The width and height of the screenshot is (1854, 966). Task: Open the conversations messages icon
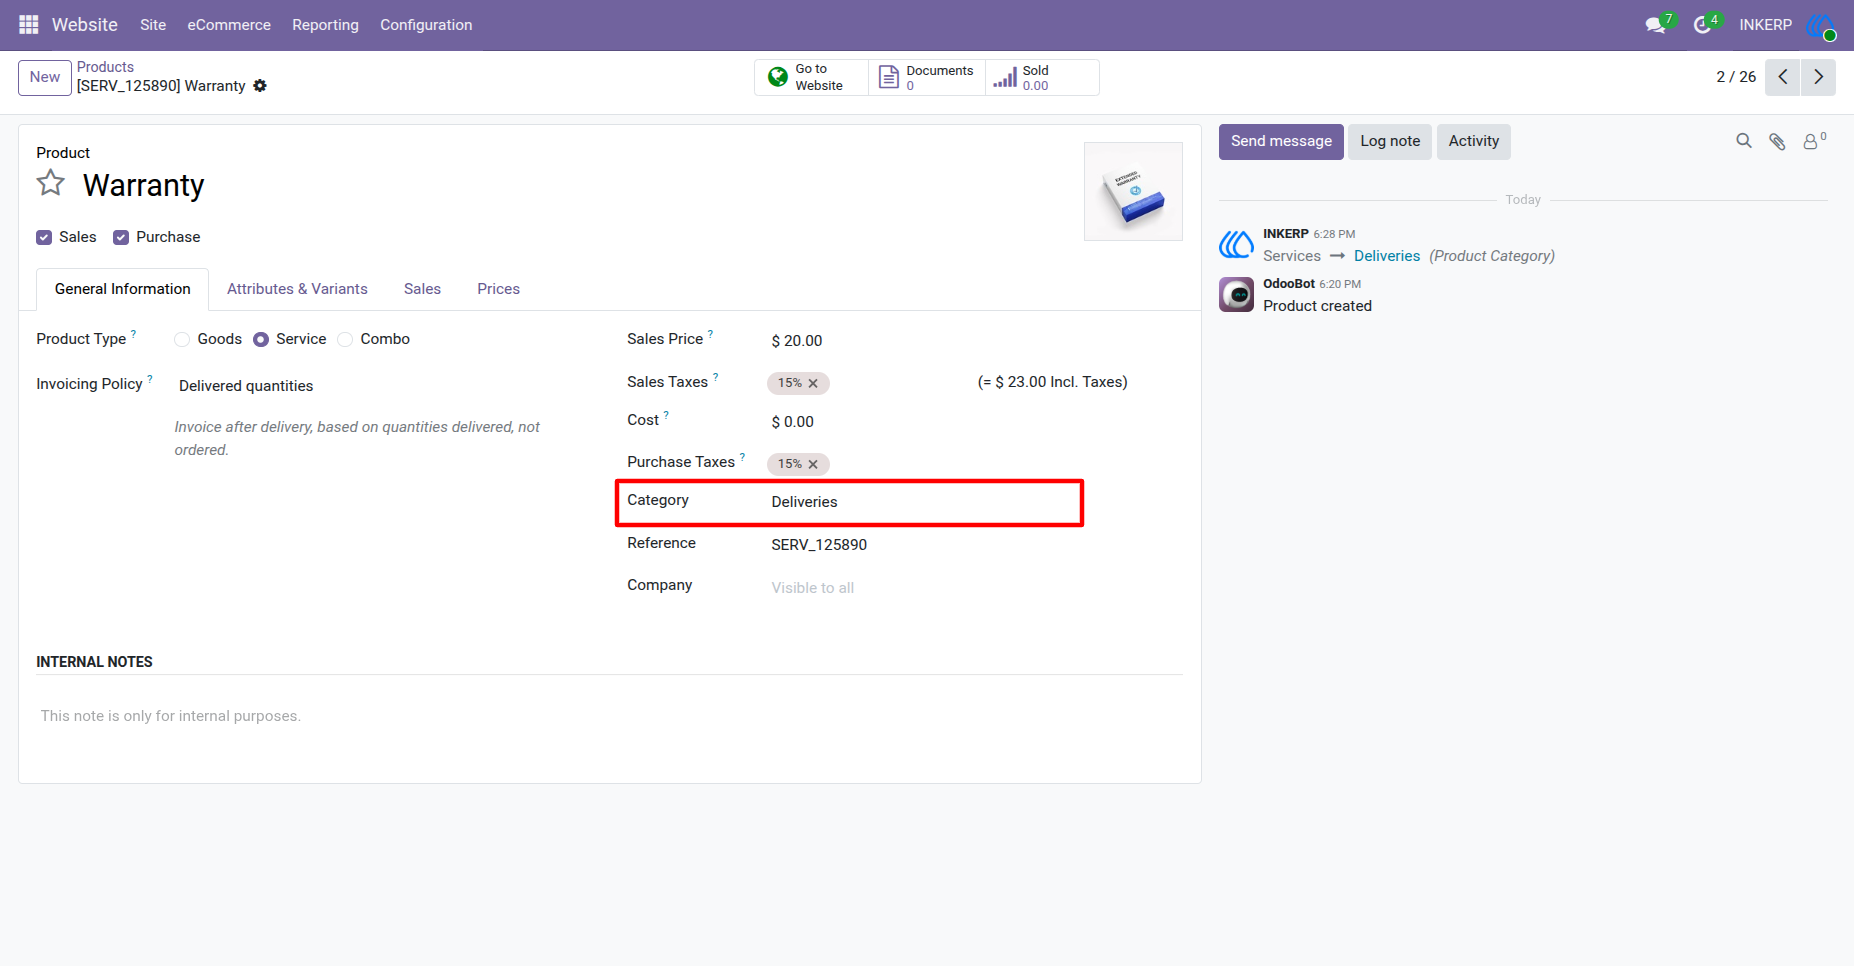(x=1657, y=24)
